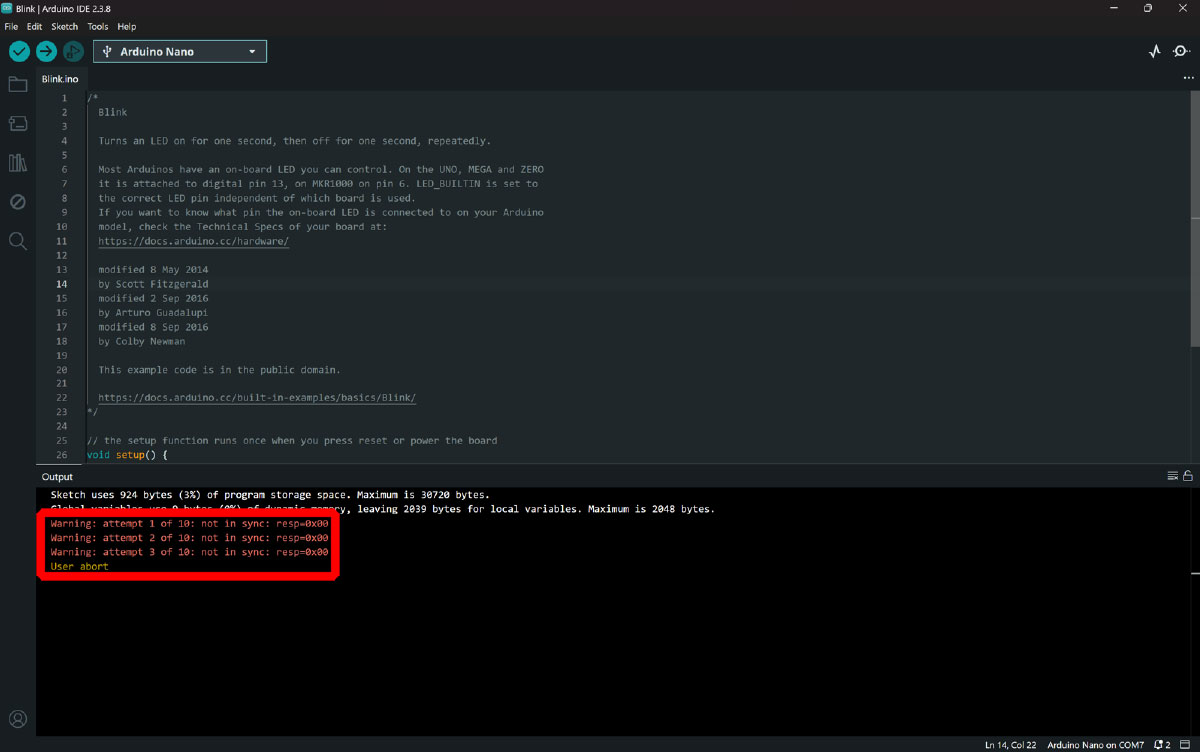The height and width of the screenshot is (752, 1200).
Task: Open the Arduino Nano board selector dropdown
Action: pos(180,51)
